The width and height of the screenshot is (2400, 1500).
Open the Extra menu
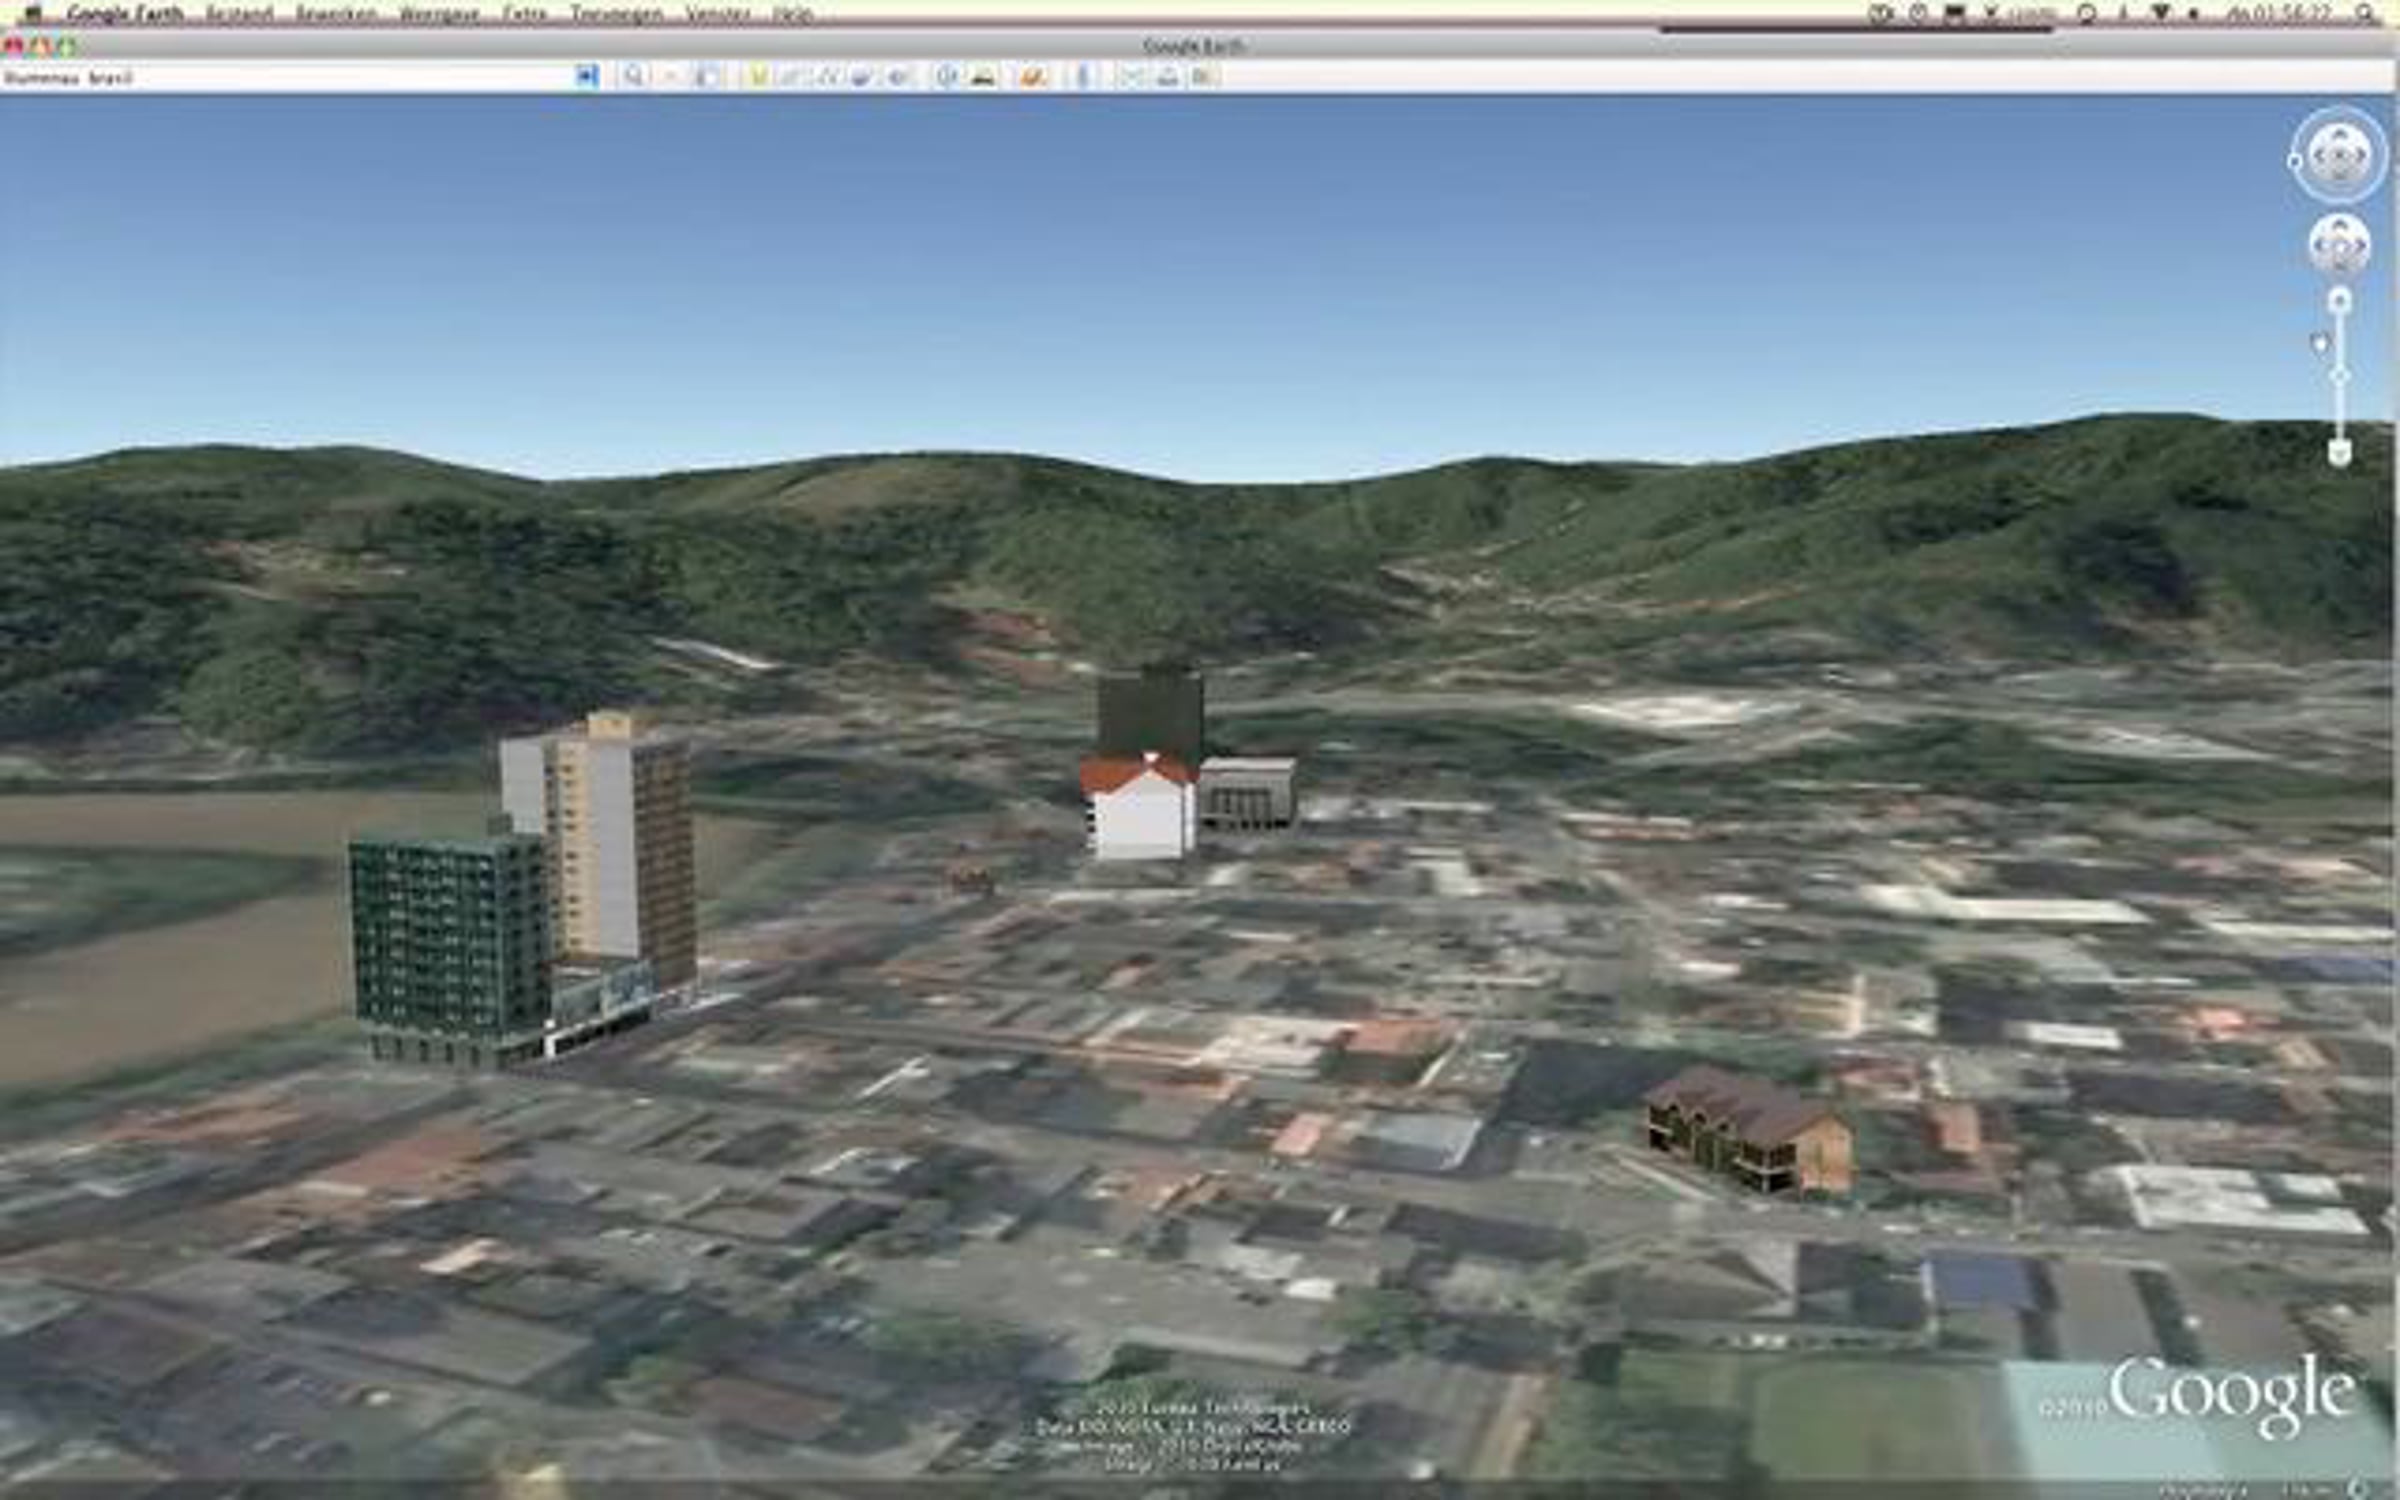tap(525, 14)
